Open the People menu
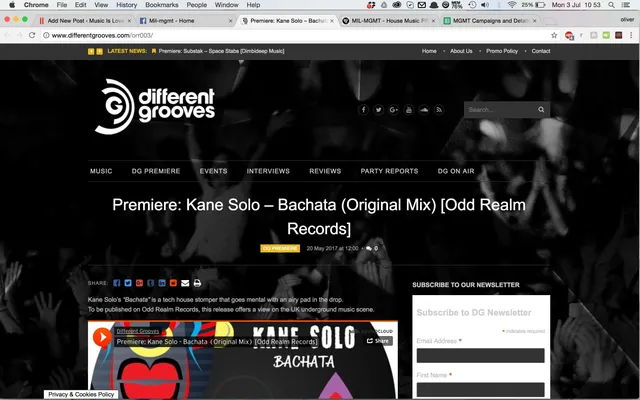This screenshot has width=640, height=400. pyautogui.click(x=197, y=5)
